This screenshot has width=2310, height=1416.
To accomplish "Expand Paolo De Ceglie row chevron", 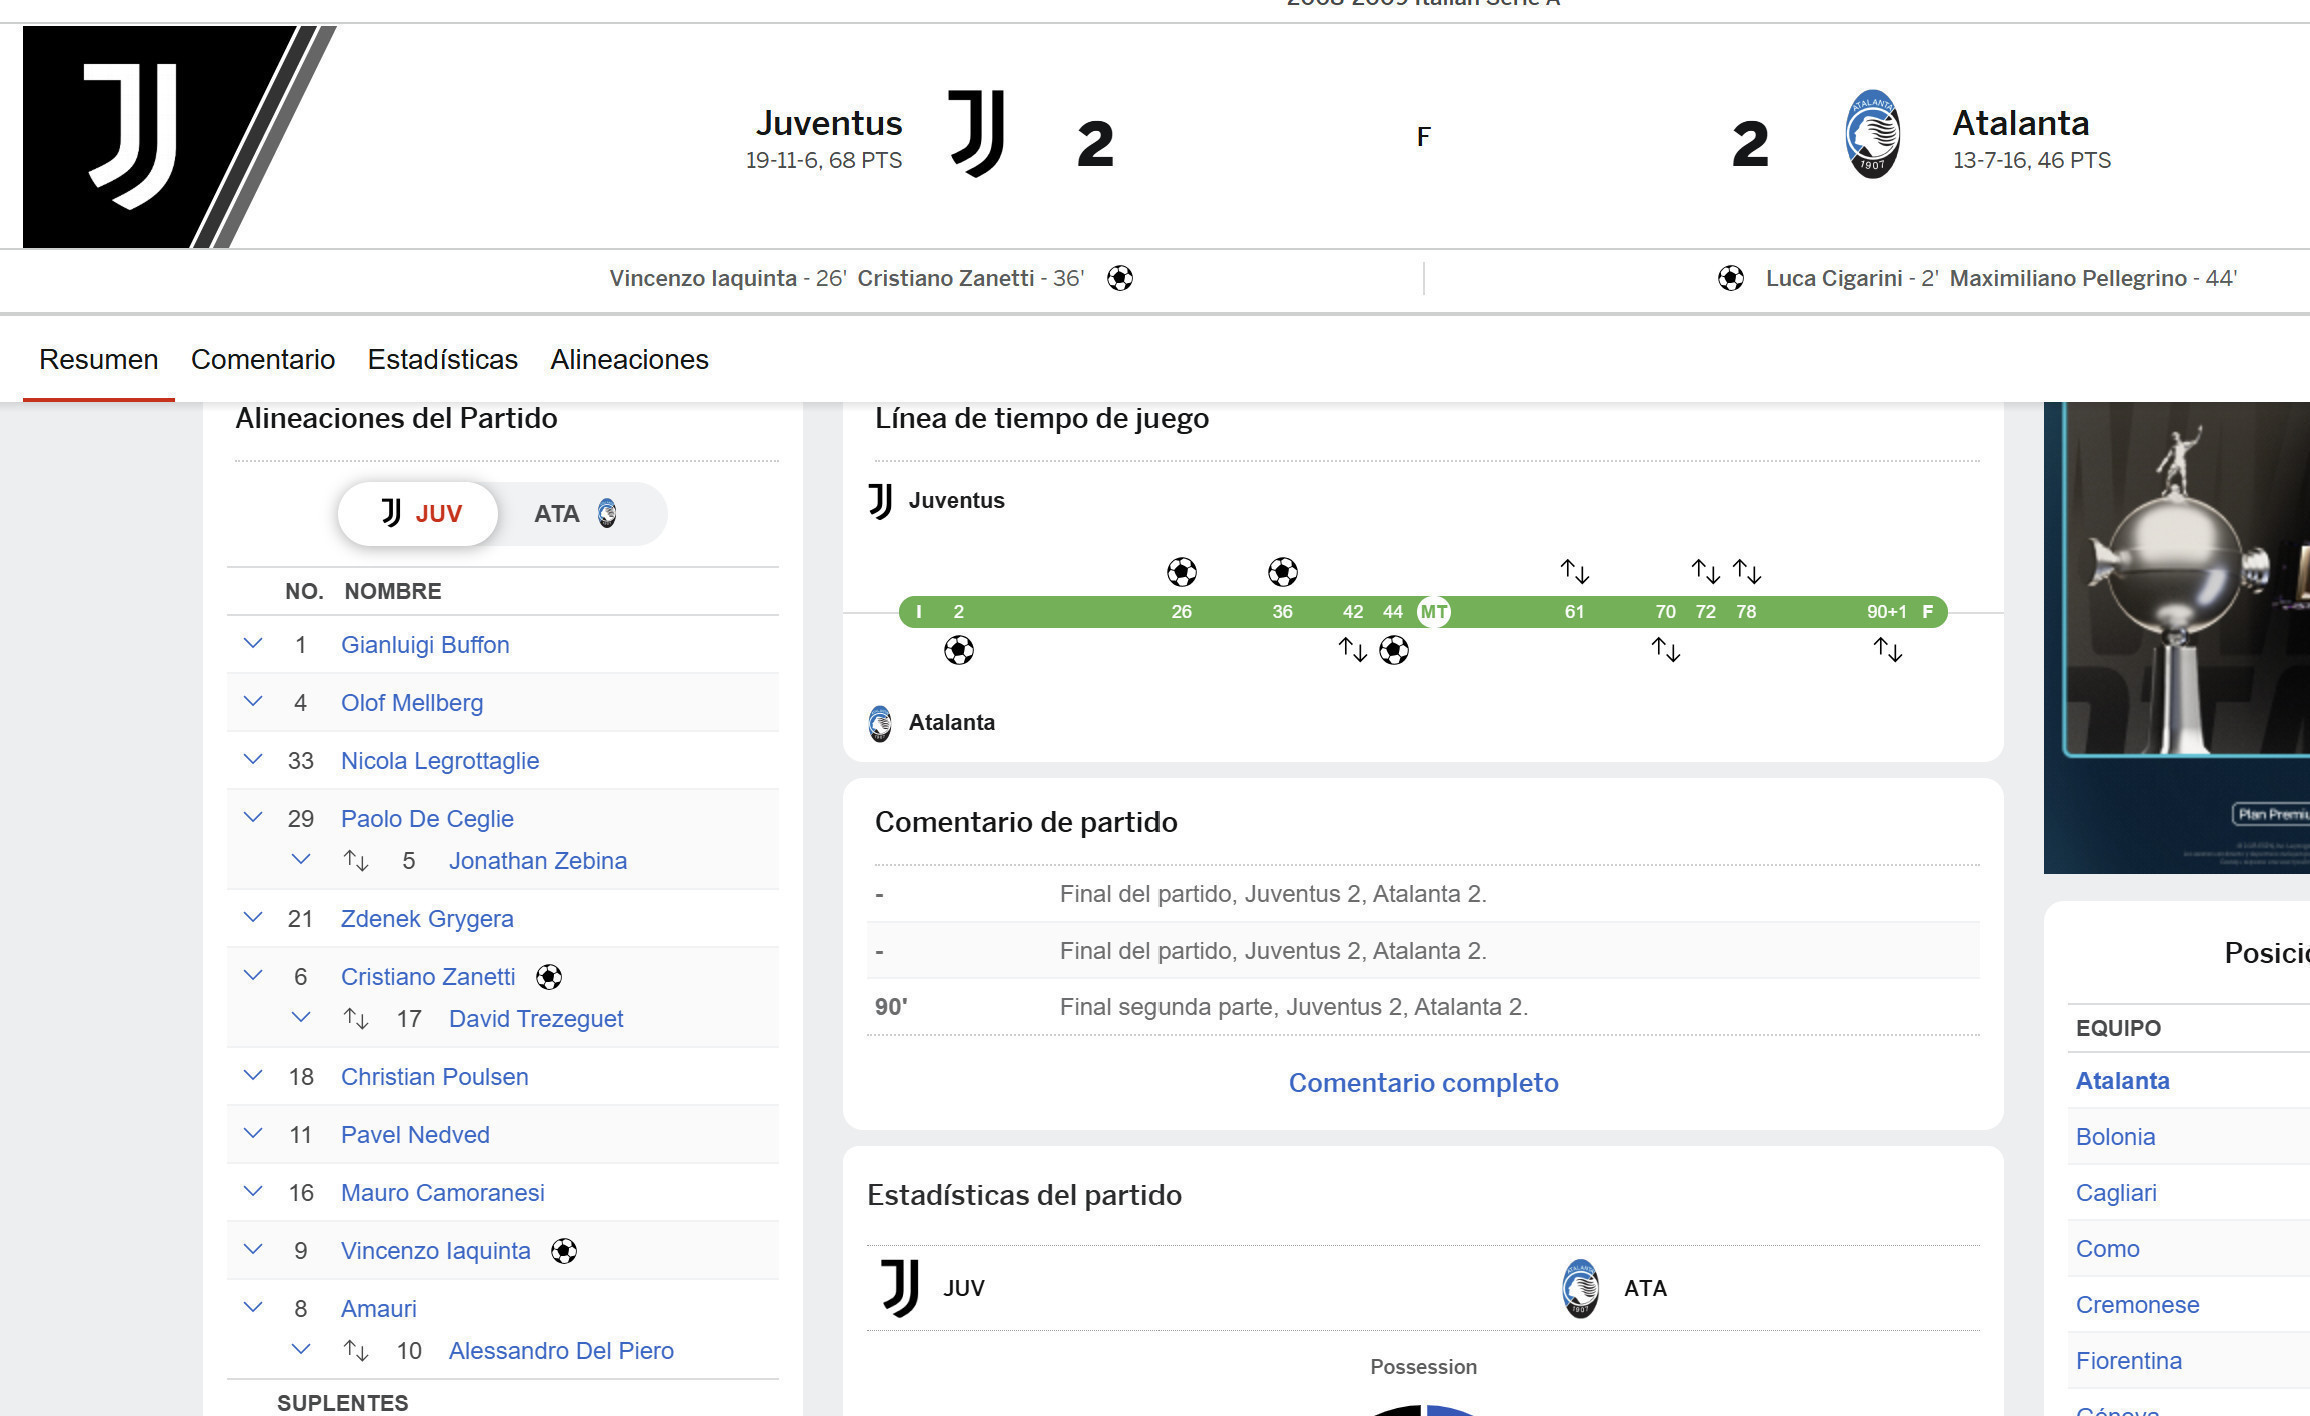I will tap(253, 818).
